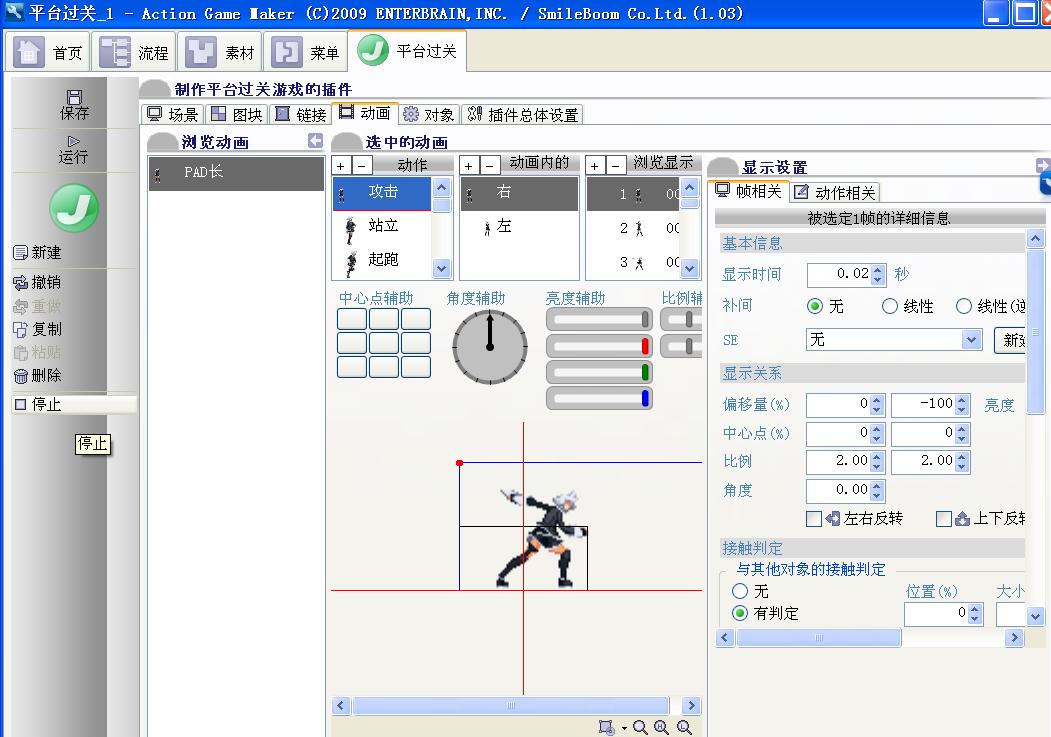Click 新建 (New) in the sidebar

click(38, 253)
